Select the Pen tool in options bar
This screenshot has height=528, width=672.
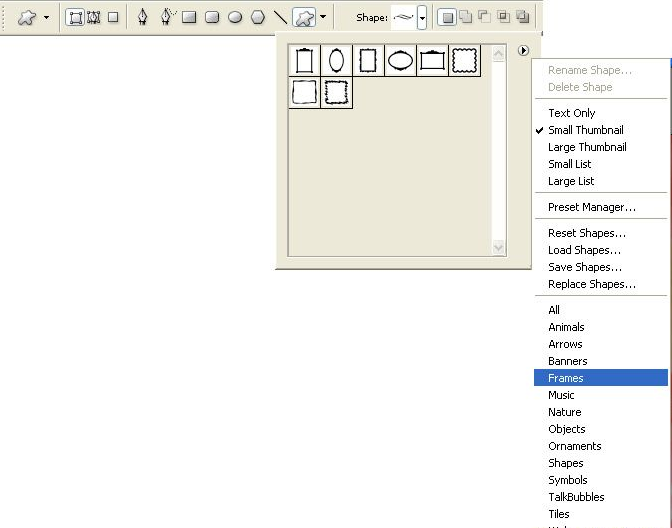(143, 17)
